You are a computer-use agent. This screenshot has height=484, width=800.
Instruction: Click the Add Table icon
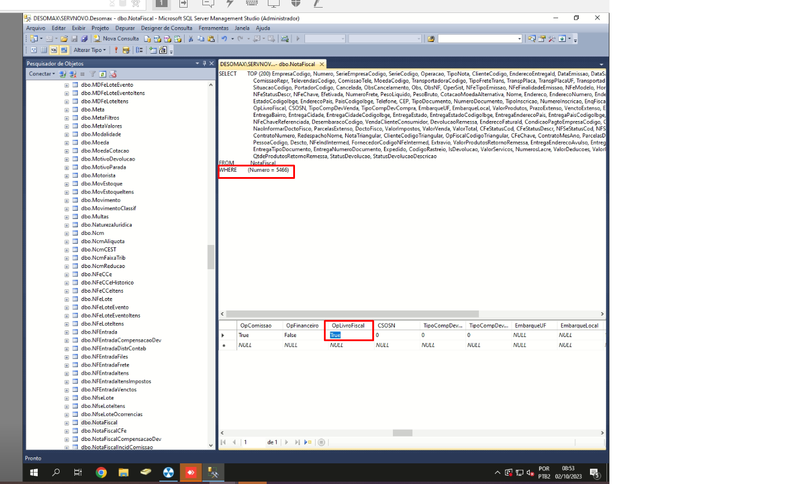click(153, 50)
